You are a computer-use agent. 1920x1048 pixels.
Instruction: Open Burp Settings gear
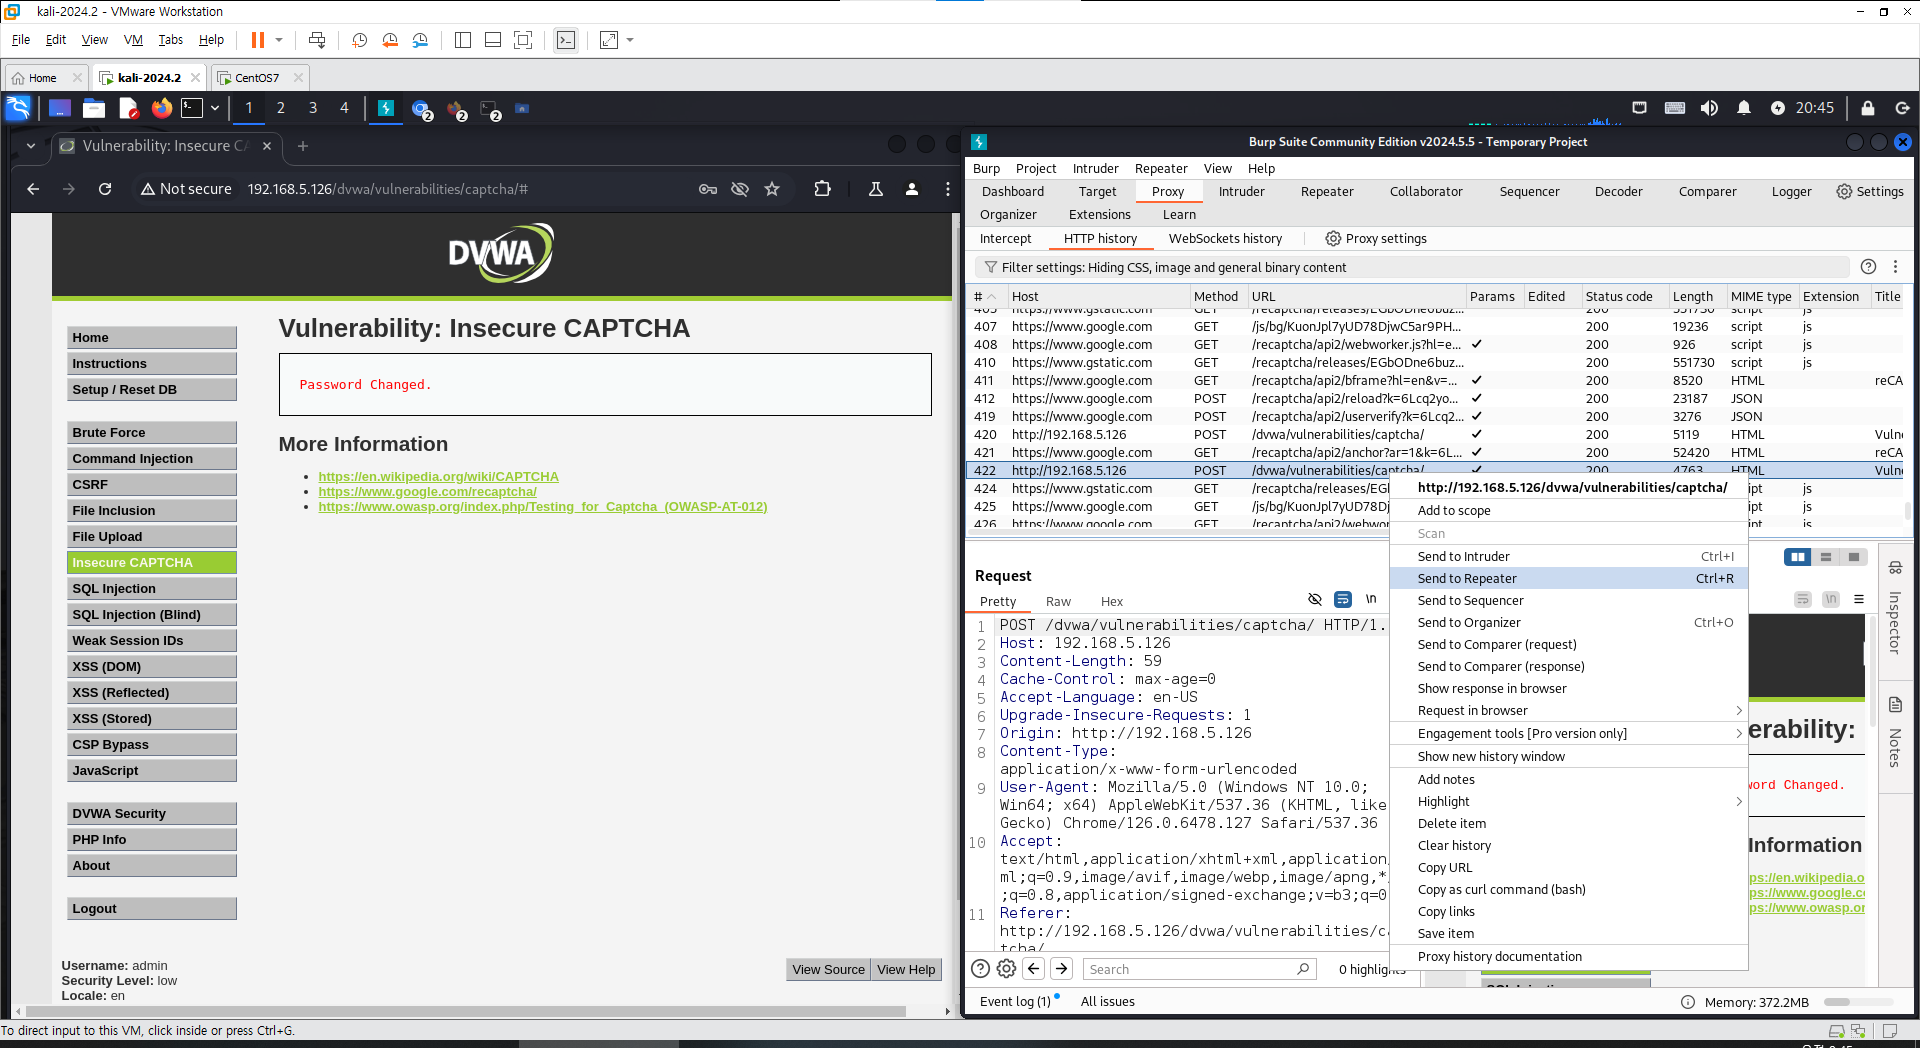[1870, 191]
